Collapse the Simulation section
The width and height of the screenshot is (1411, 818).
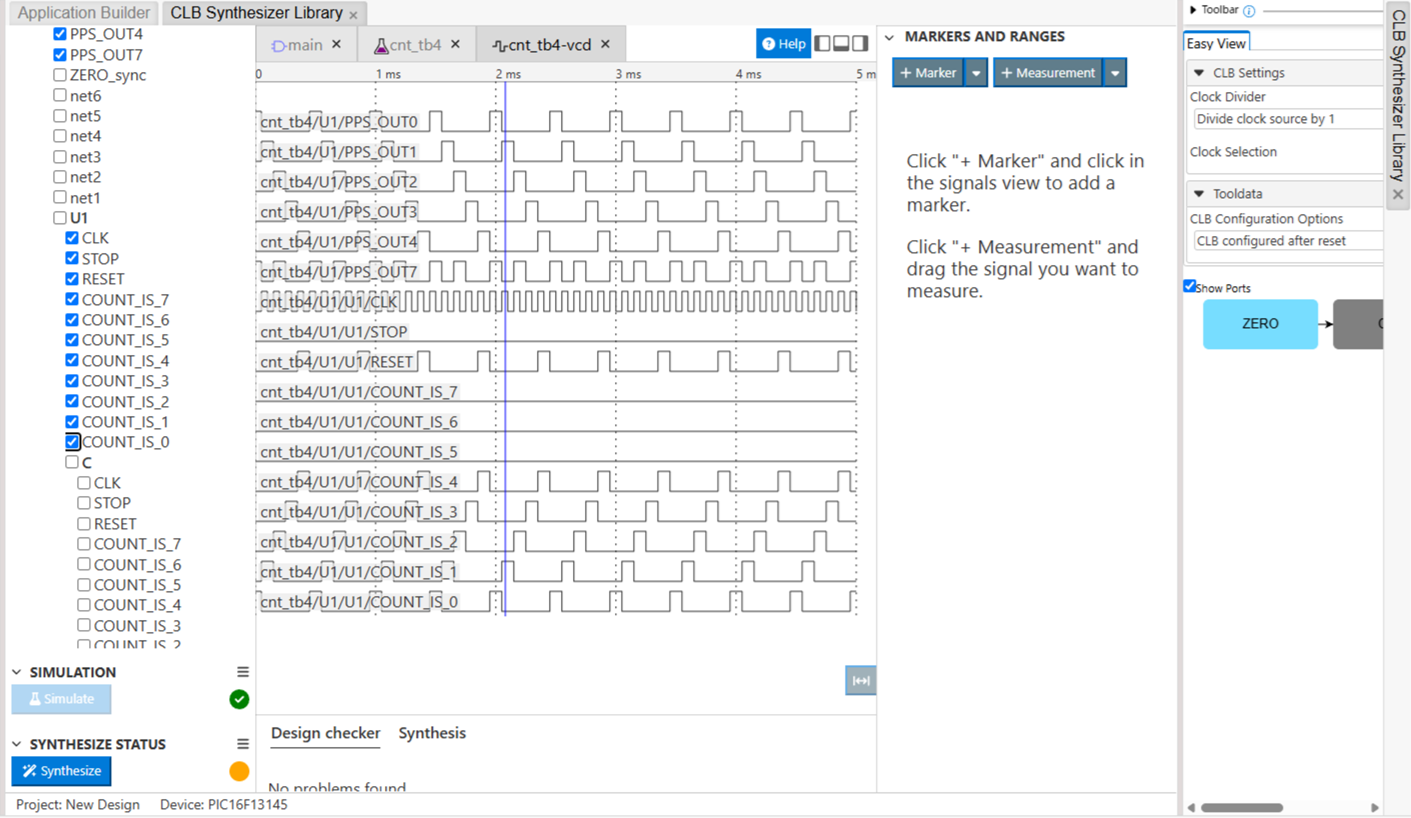[17, 672]
